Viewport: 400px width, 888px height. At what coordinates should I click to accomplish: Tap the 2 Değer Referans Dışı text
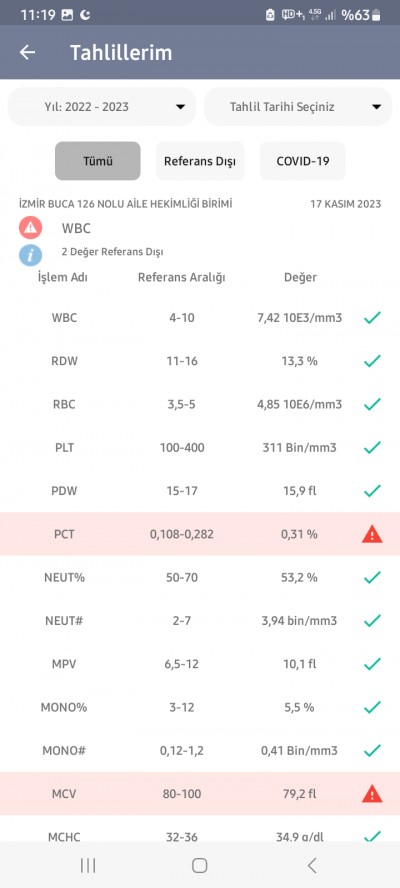(x=112, y=252)
